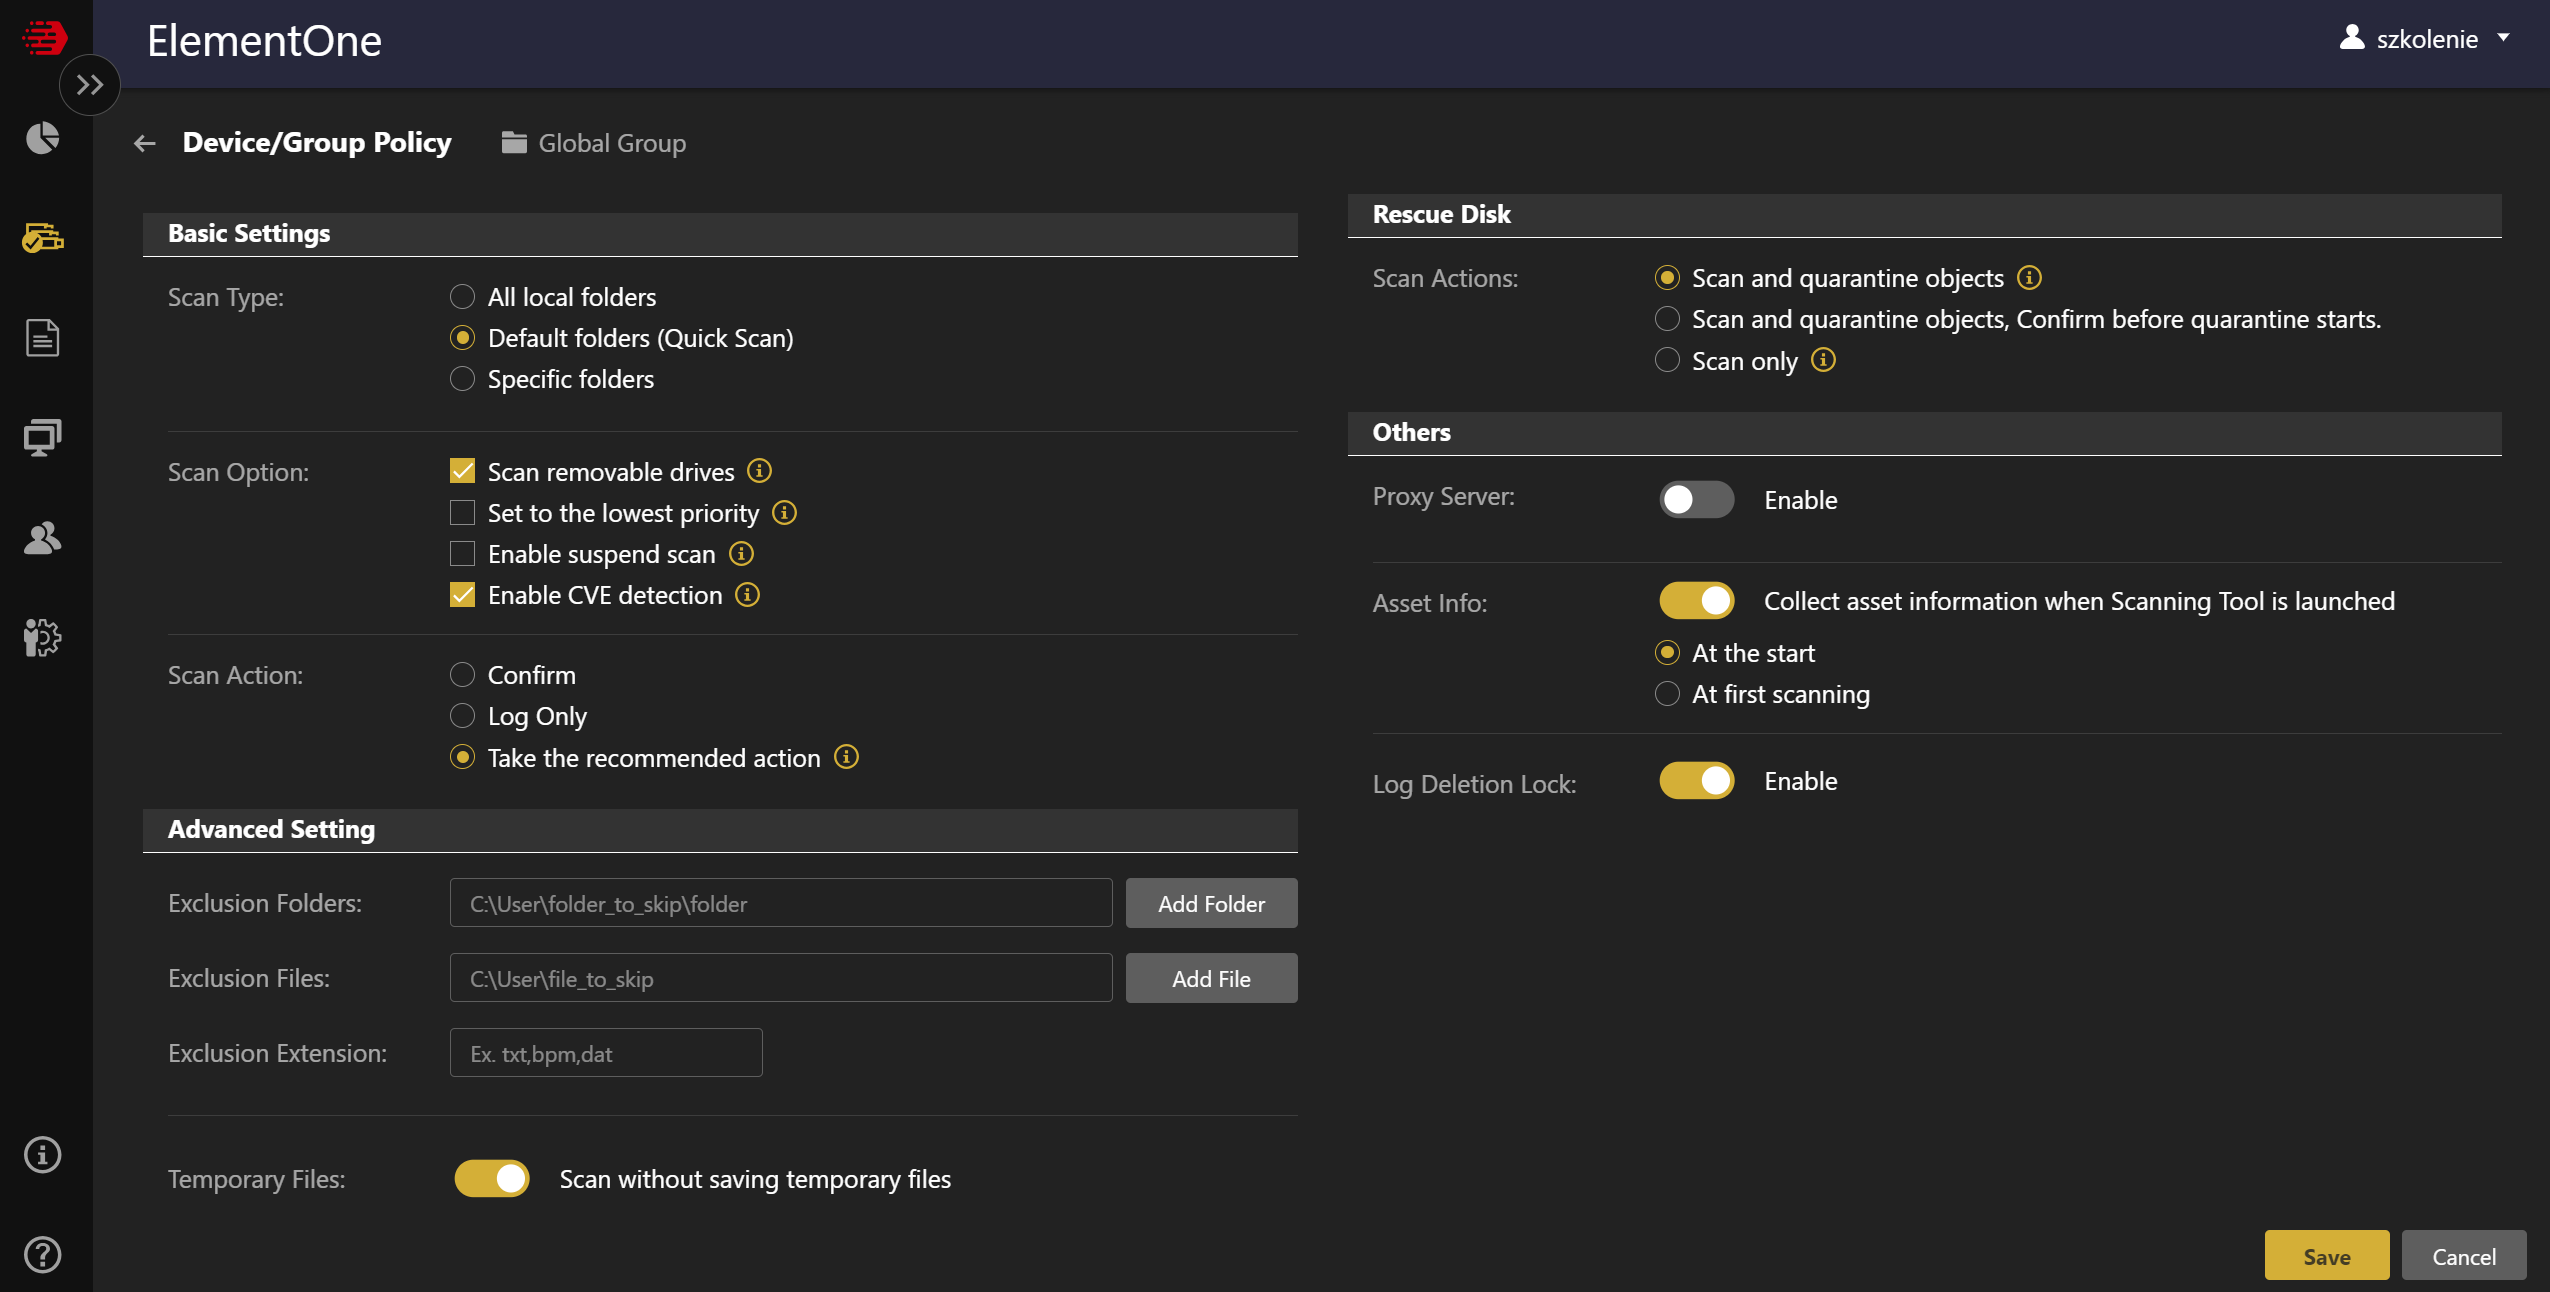Open the reports document icon

point(42,338)
